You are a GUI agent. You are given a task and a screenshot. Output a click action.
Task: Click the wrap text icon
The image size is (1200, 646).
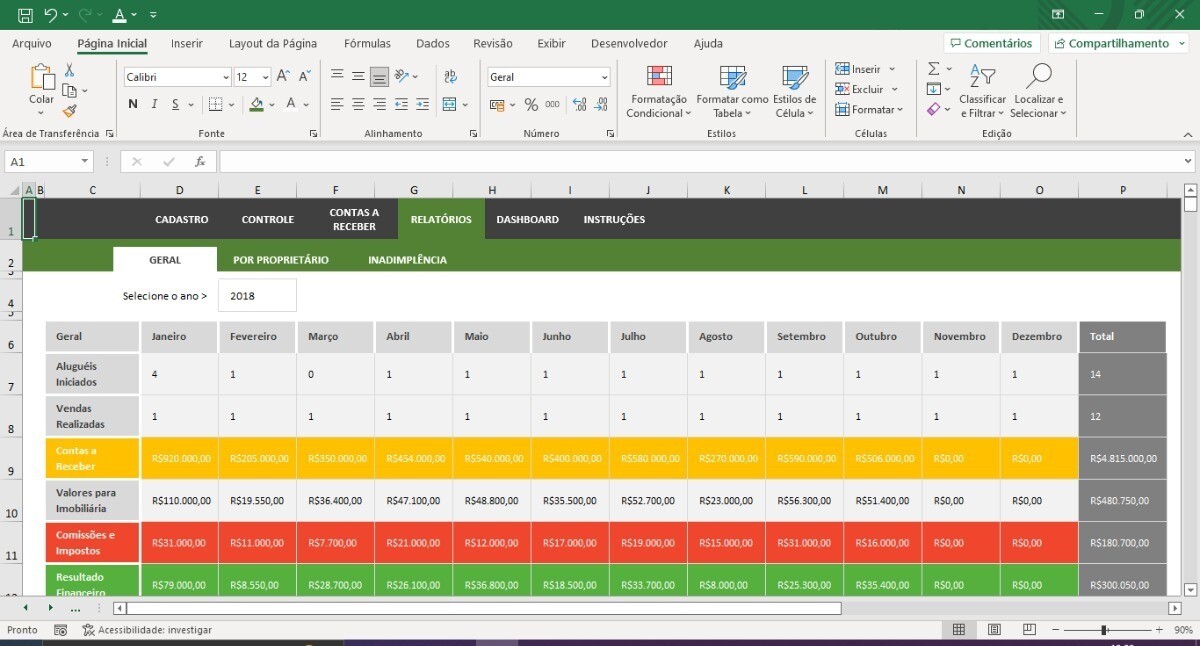click(450, 77)
